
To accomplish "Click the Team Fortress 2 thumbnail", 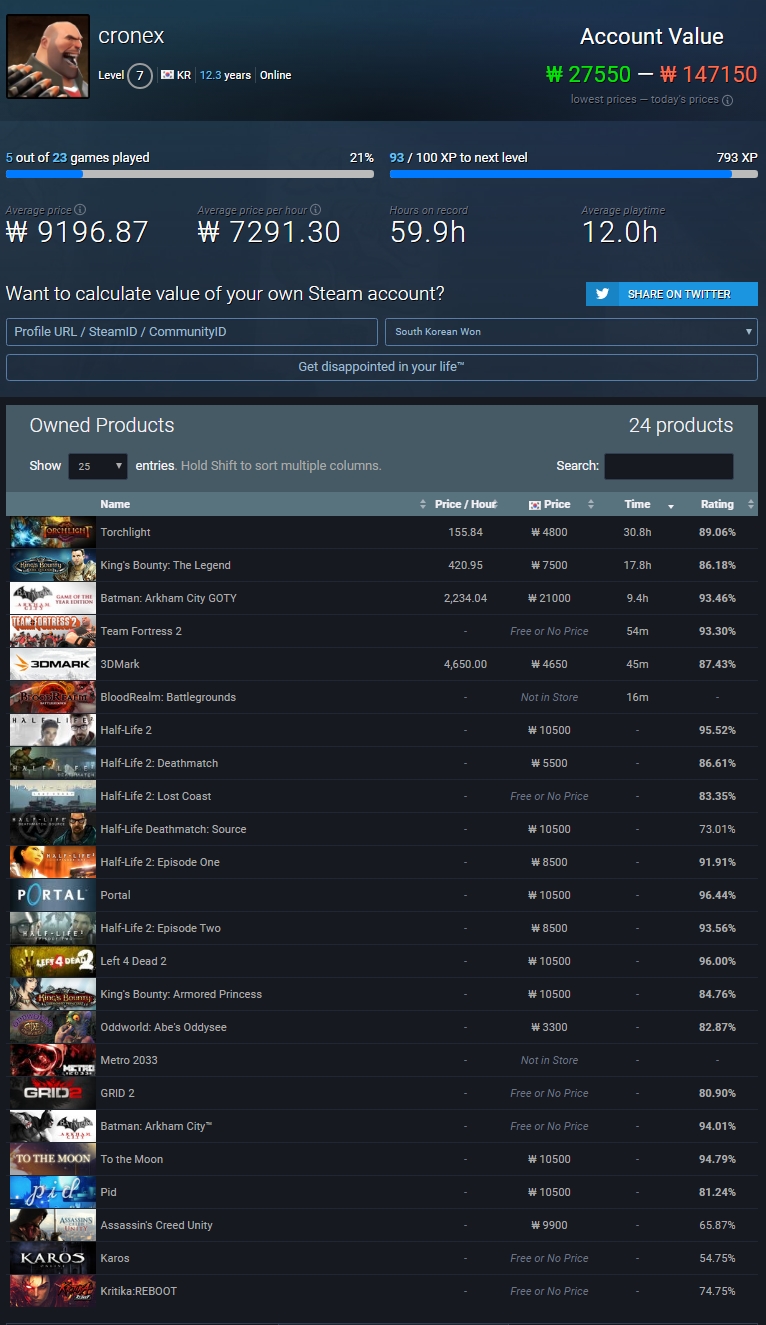I will point(53,631).
